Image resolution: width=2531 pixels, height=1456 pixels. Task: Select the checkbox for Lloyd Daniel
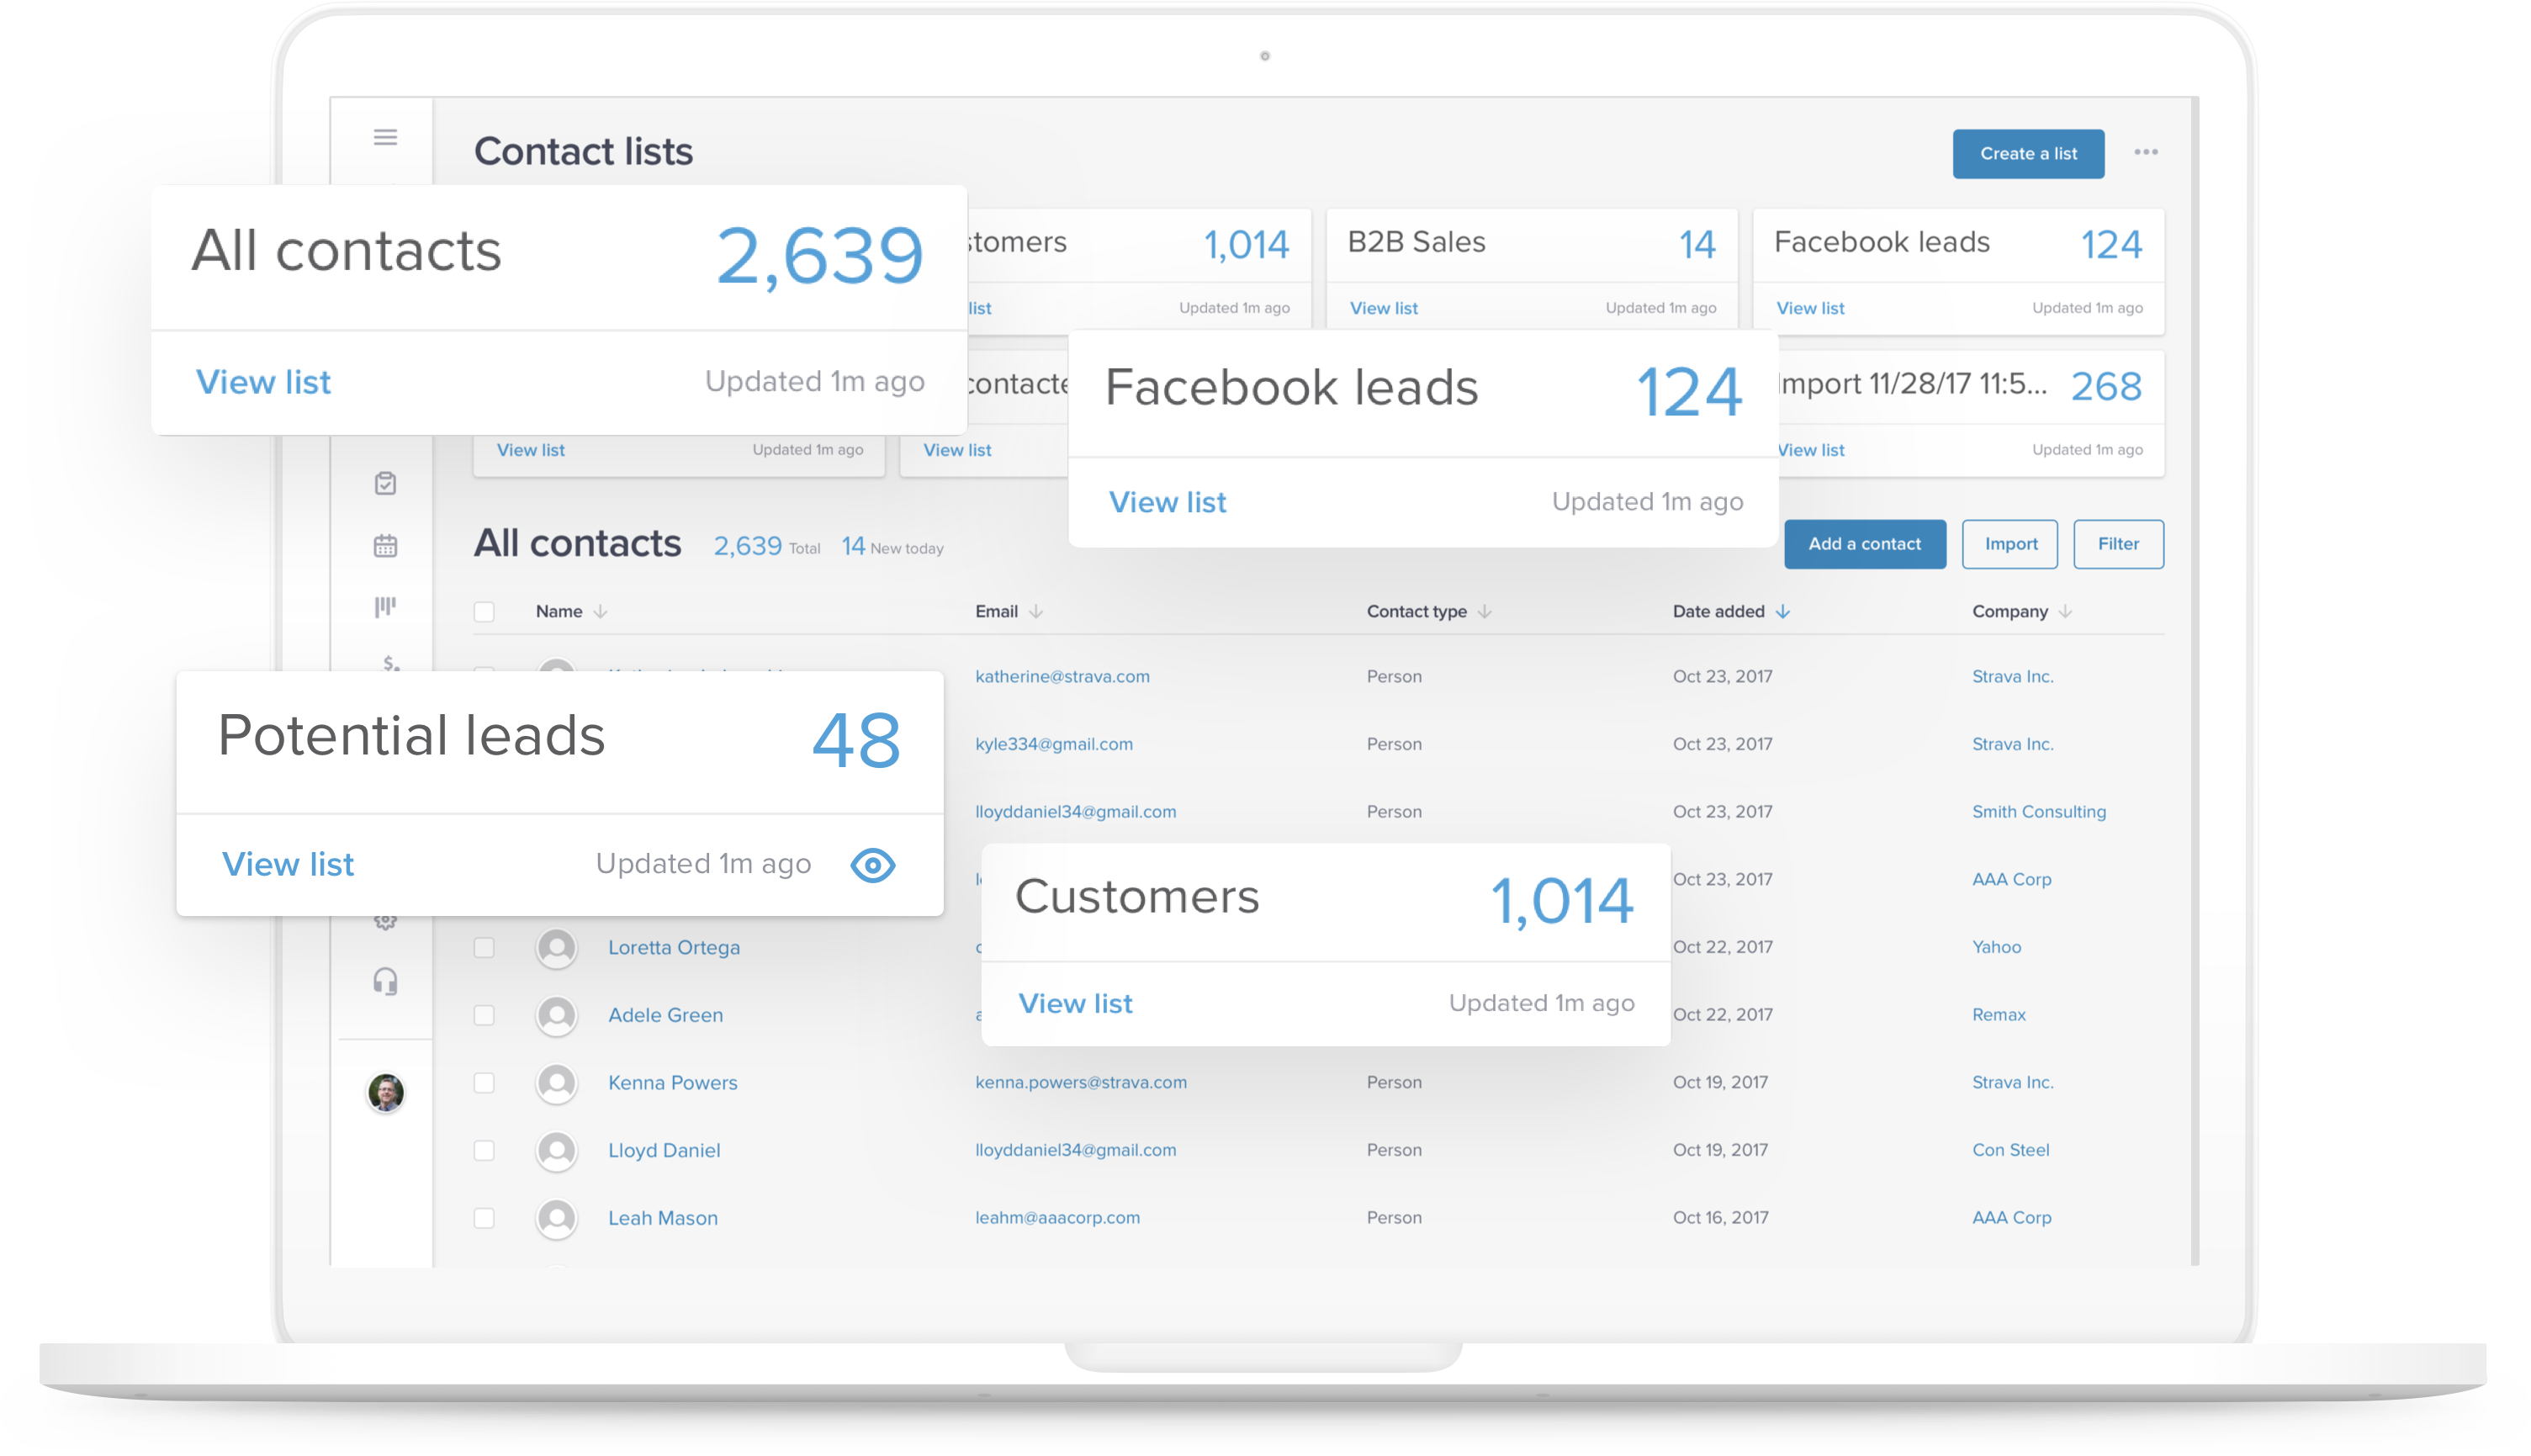(x=484, y=1150)
